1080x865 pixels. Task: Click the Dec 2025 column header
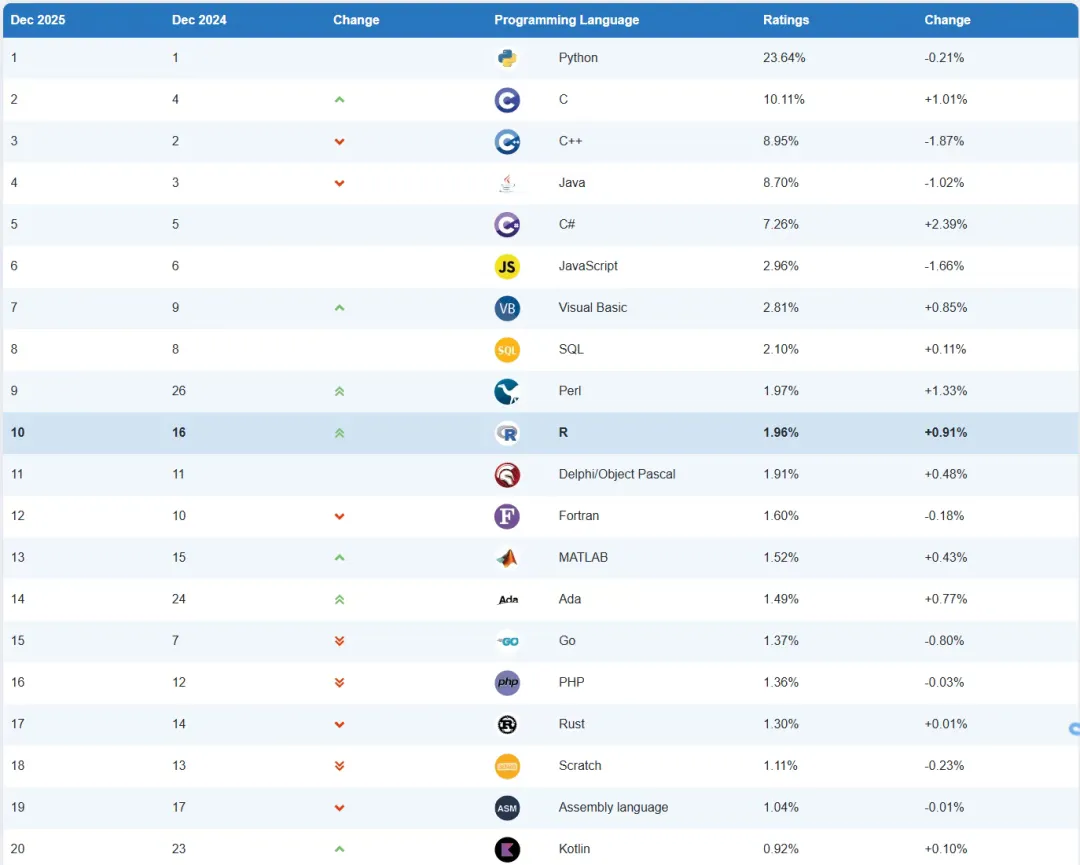[38, 20]
